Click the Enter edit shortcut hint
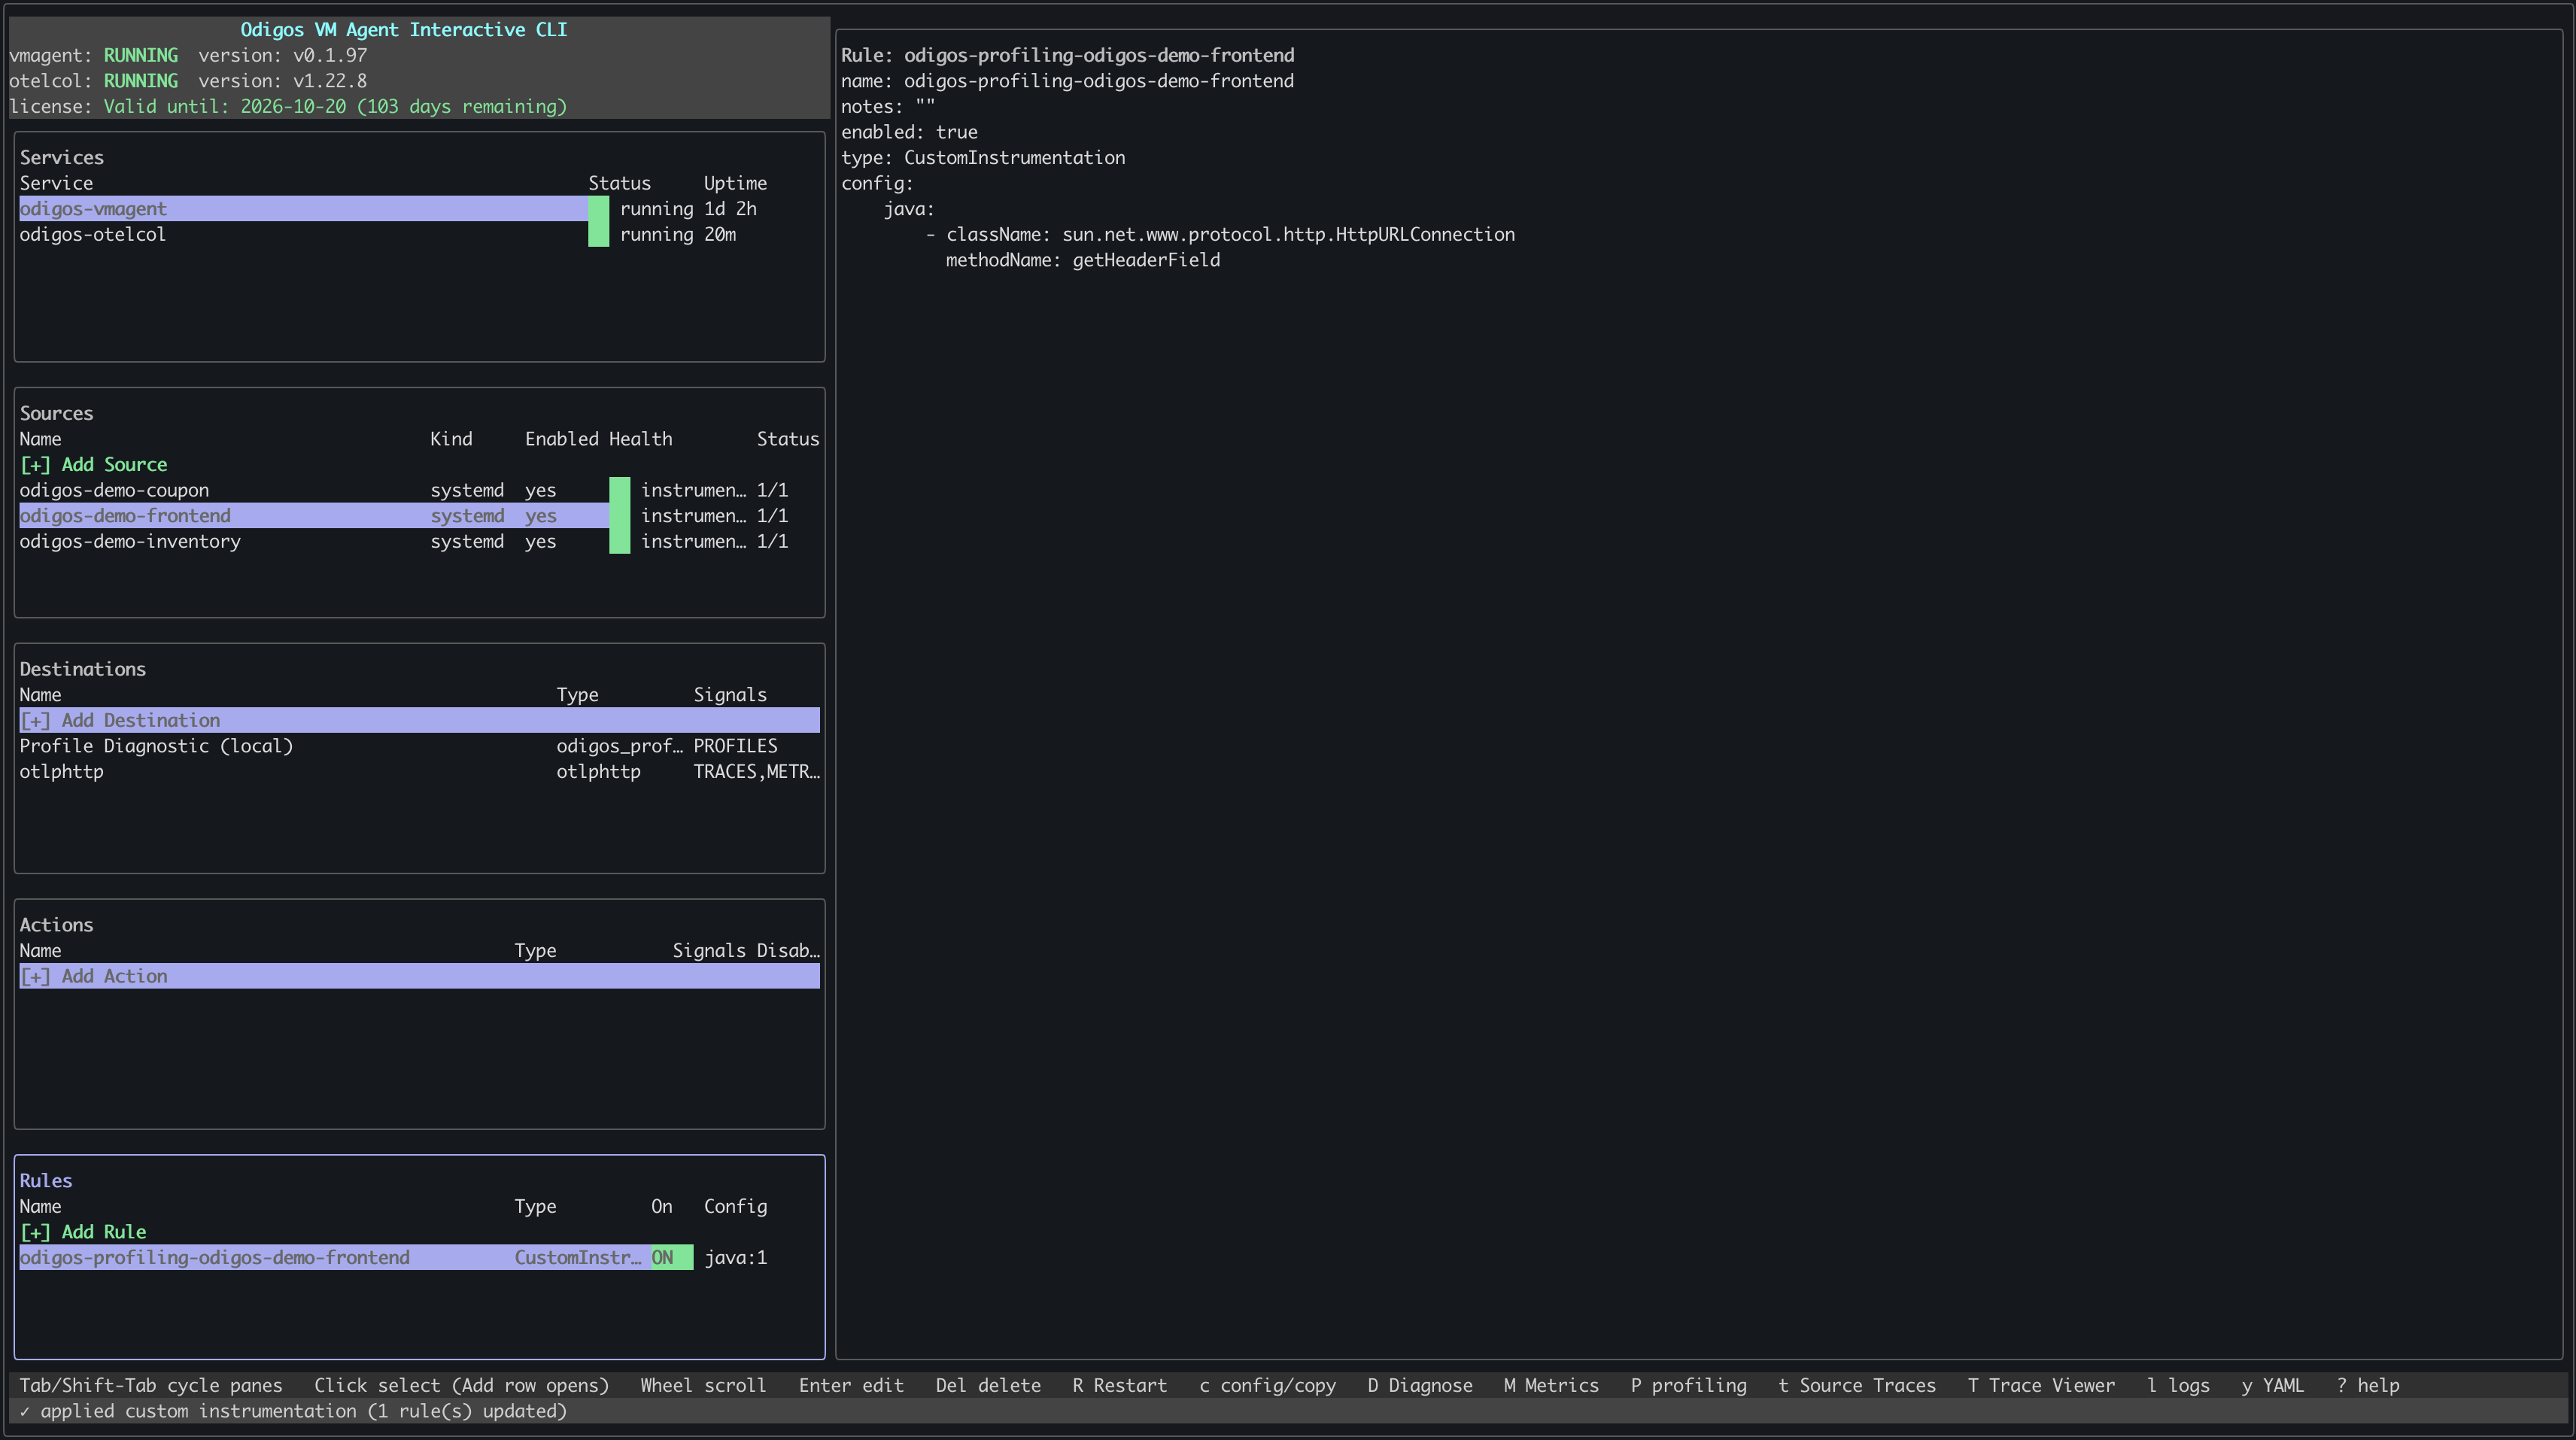 click(x=851, y=1386)
